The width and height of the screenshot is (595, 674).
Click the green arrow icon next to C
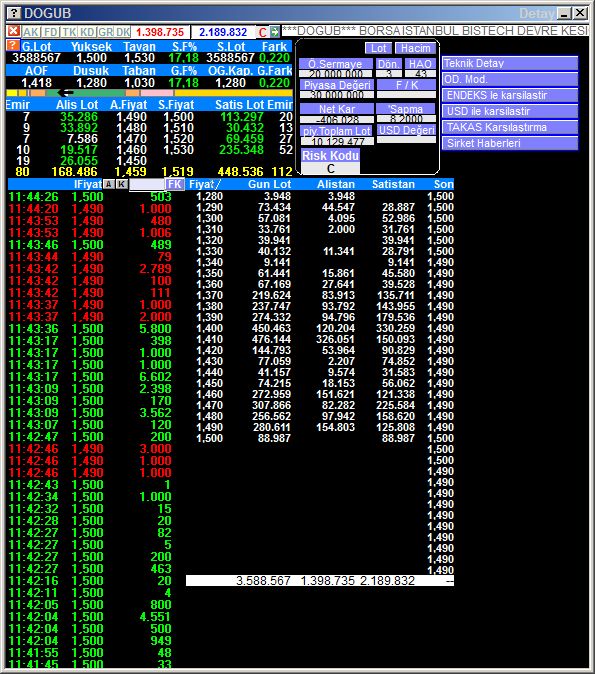coord(274,32)
